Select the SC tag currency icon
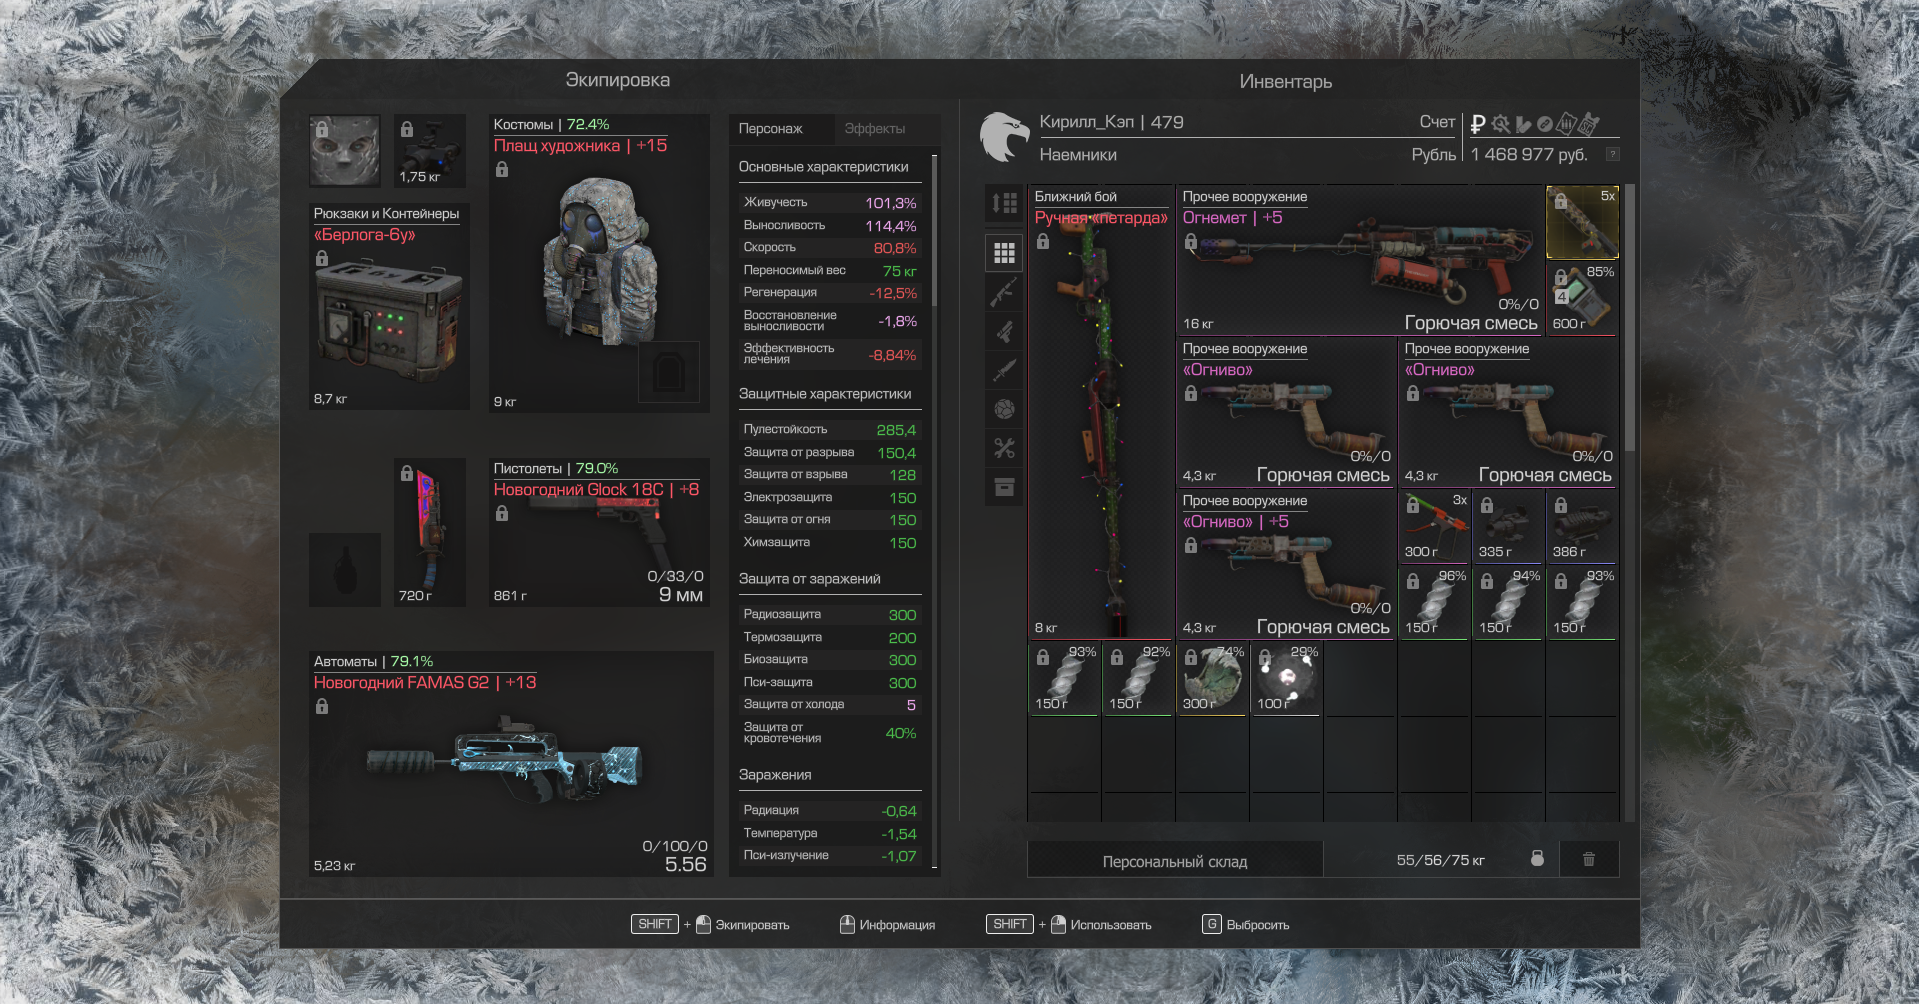 pyautogui.click(x=1589, y=124)
